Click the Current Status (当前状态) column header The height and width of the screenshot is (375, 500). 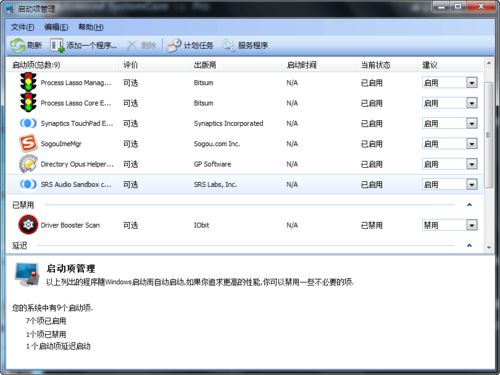(375, 65)
